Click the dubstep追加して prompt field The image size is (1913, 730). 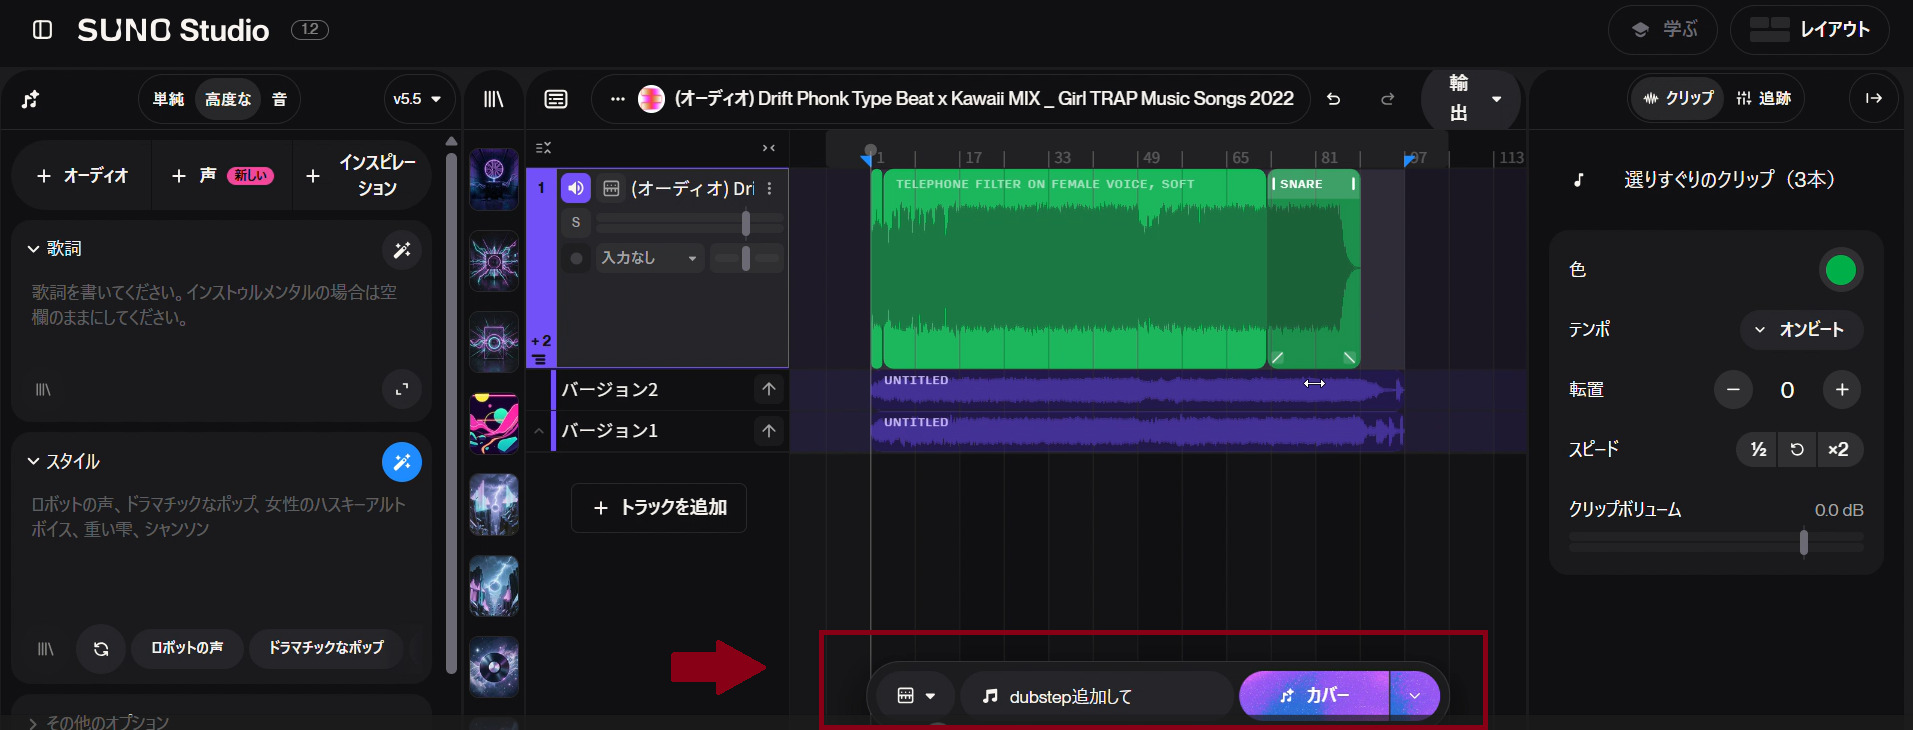click(1097, 696)
